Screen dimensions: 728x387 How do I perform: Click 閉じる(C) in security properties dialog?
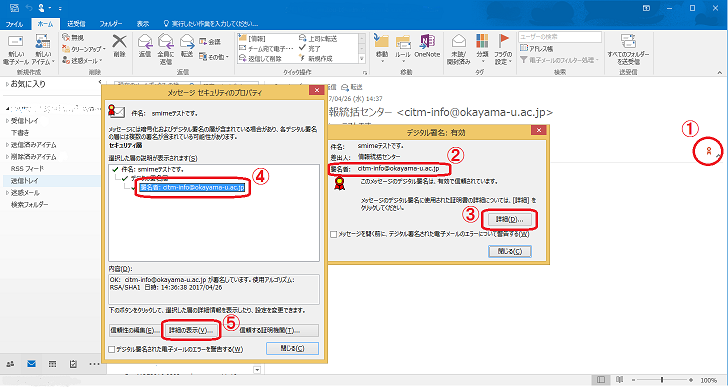292,348
